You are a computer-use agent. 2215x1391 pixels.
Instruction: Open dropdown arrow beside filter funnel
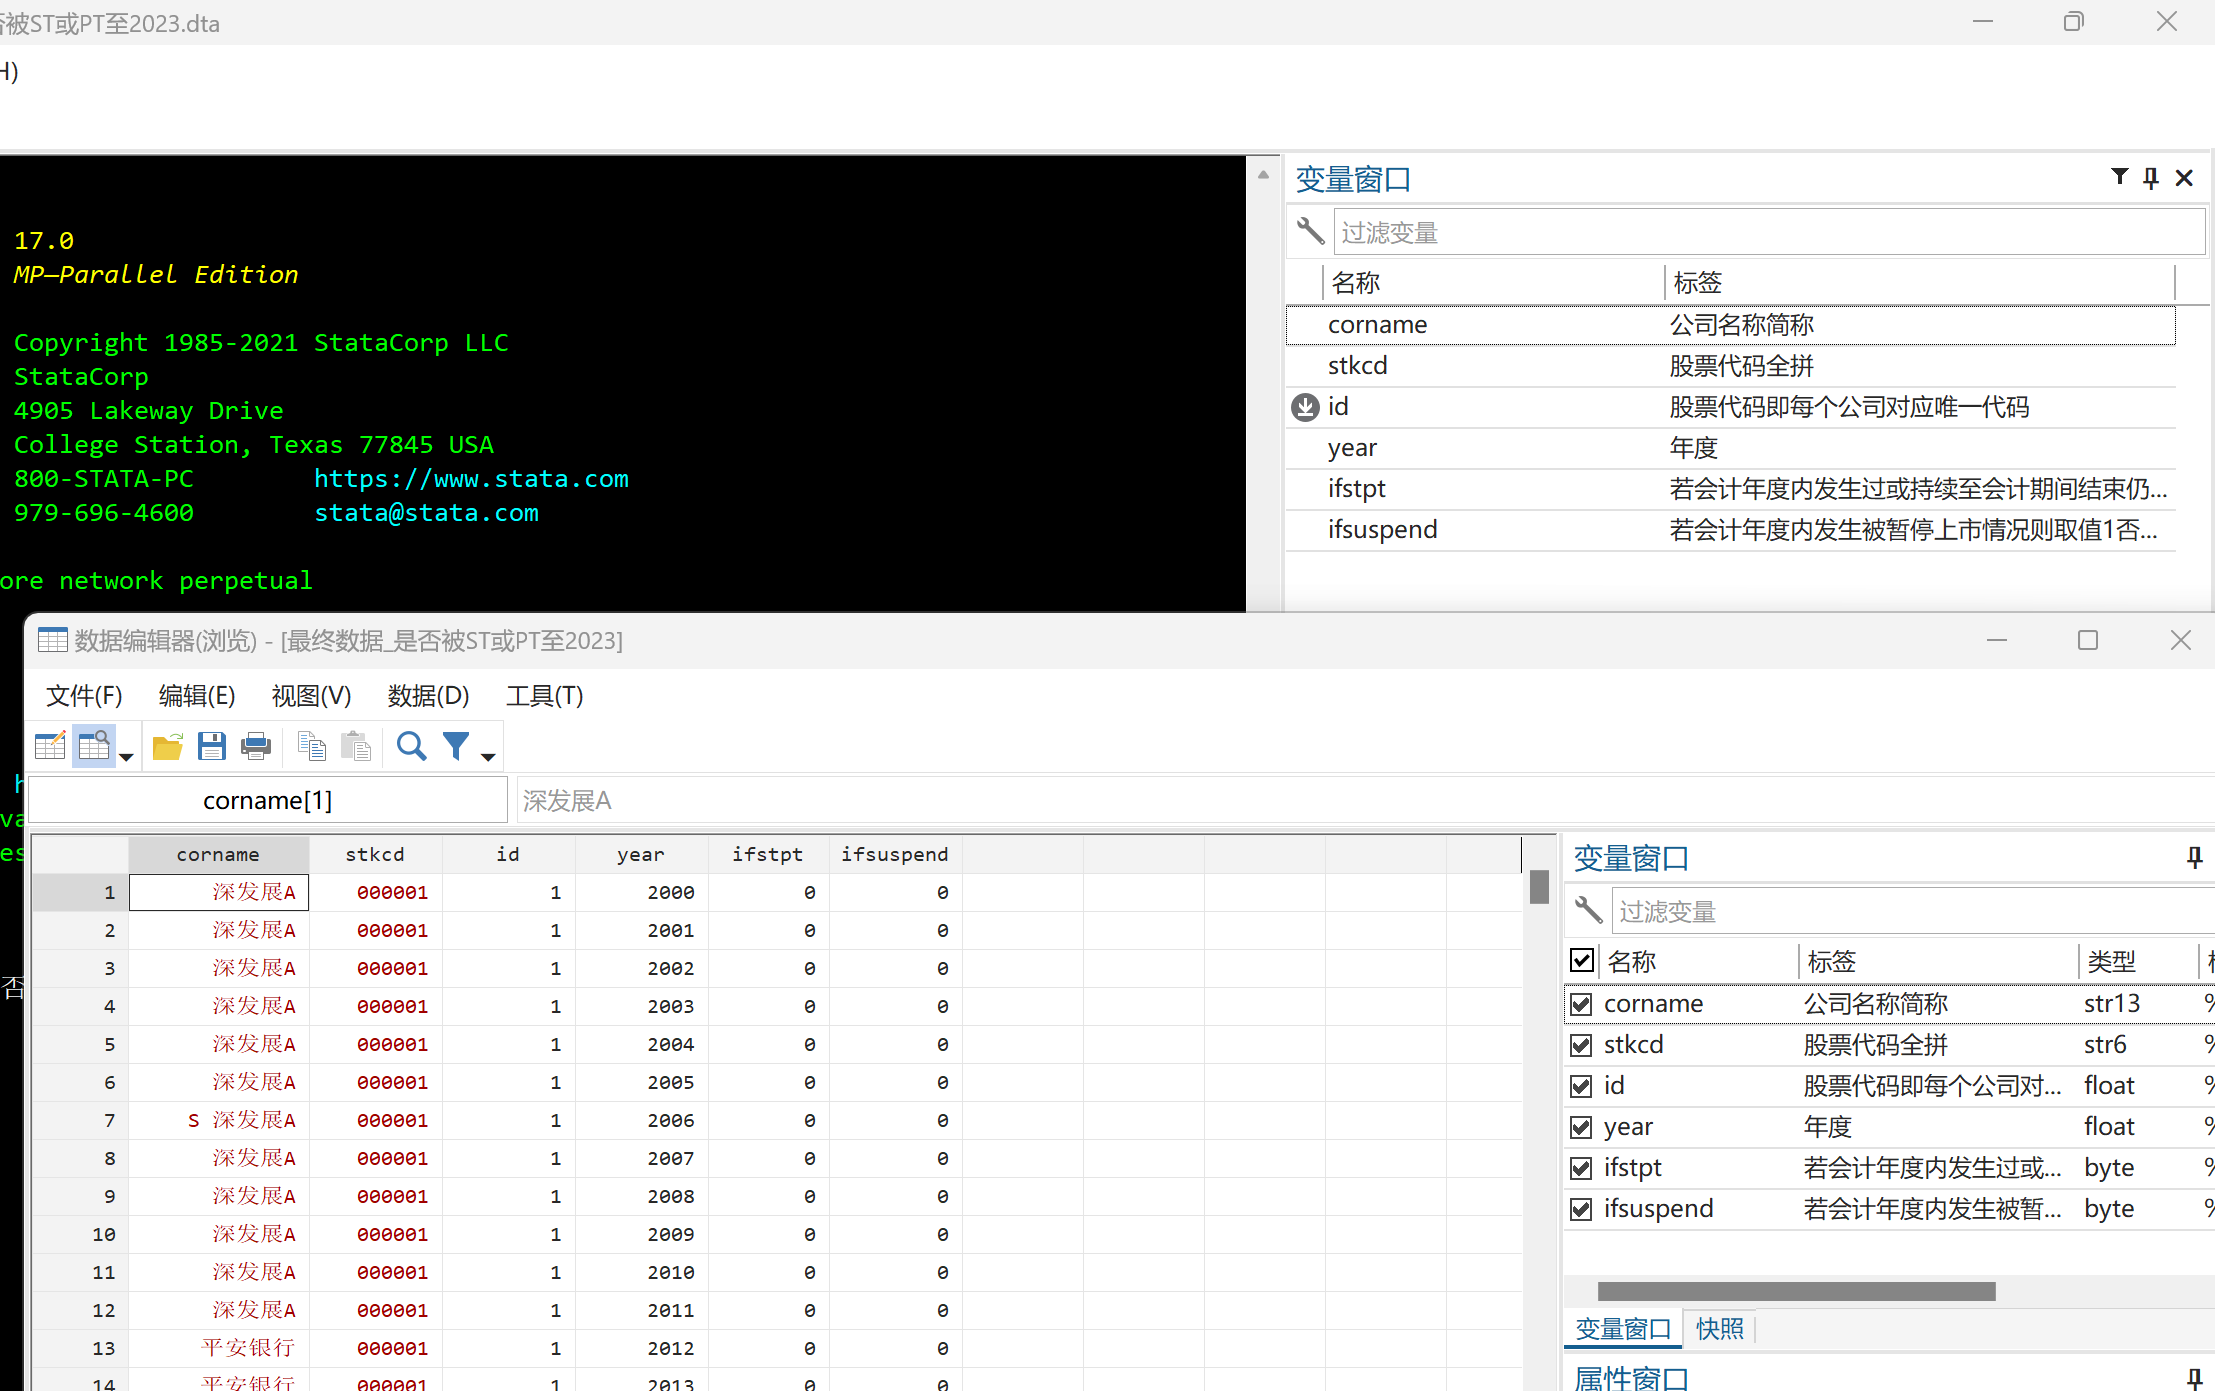click(x=488, y=757)
